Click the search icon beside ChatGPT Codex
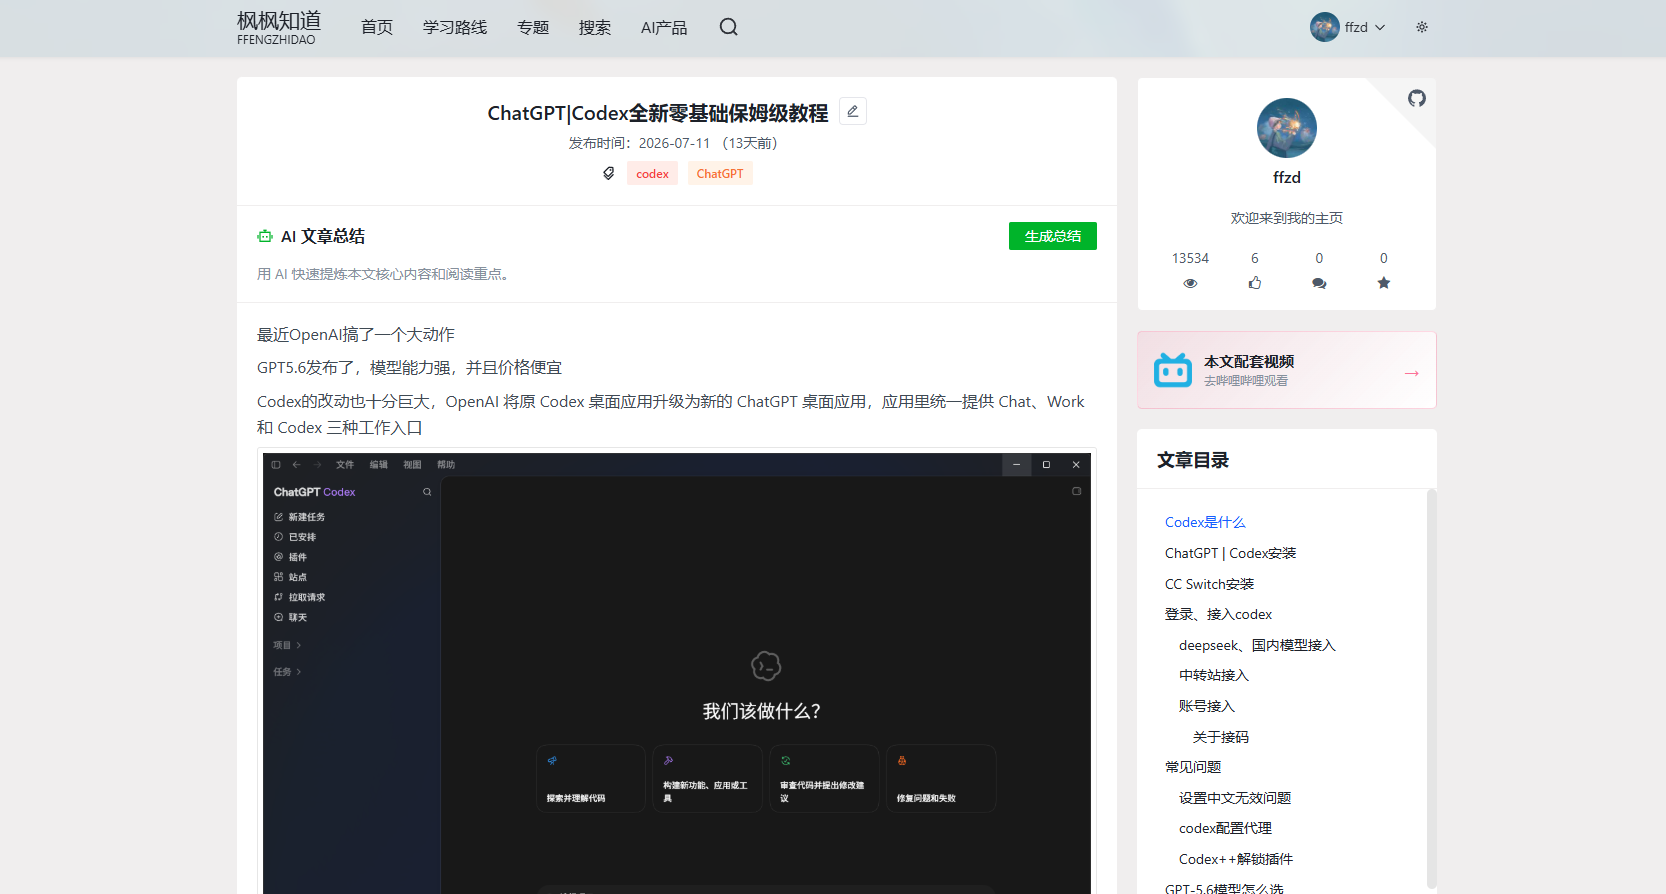 [x=427, y=492]
